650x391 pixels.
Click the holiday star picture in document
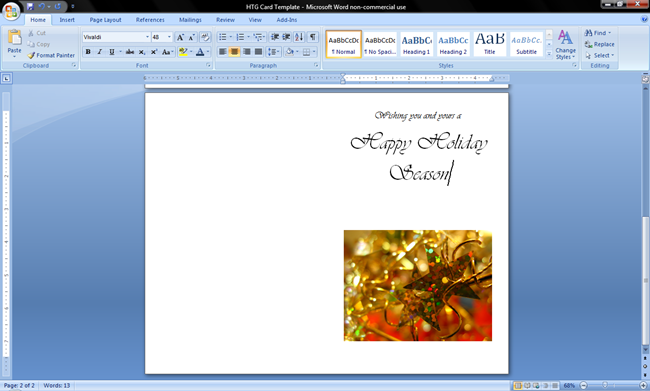[x=418, y=286]
